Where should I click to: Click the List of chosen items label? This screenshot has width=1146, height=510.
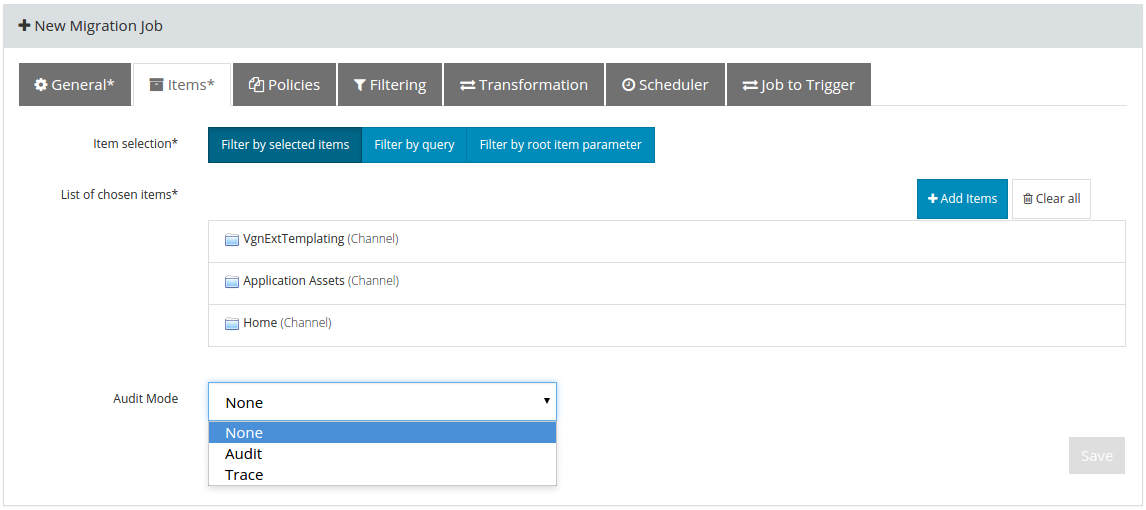tap(119, 194)
